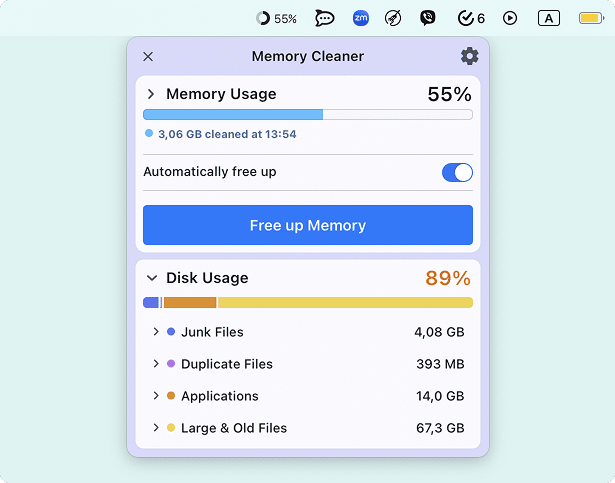615x483 pixels.
Task: Collapse the Disk Usage section
Action: 152,278
